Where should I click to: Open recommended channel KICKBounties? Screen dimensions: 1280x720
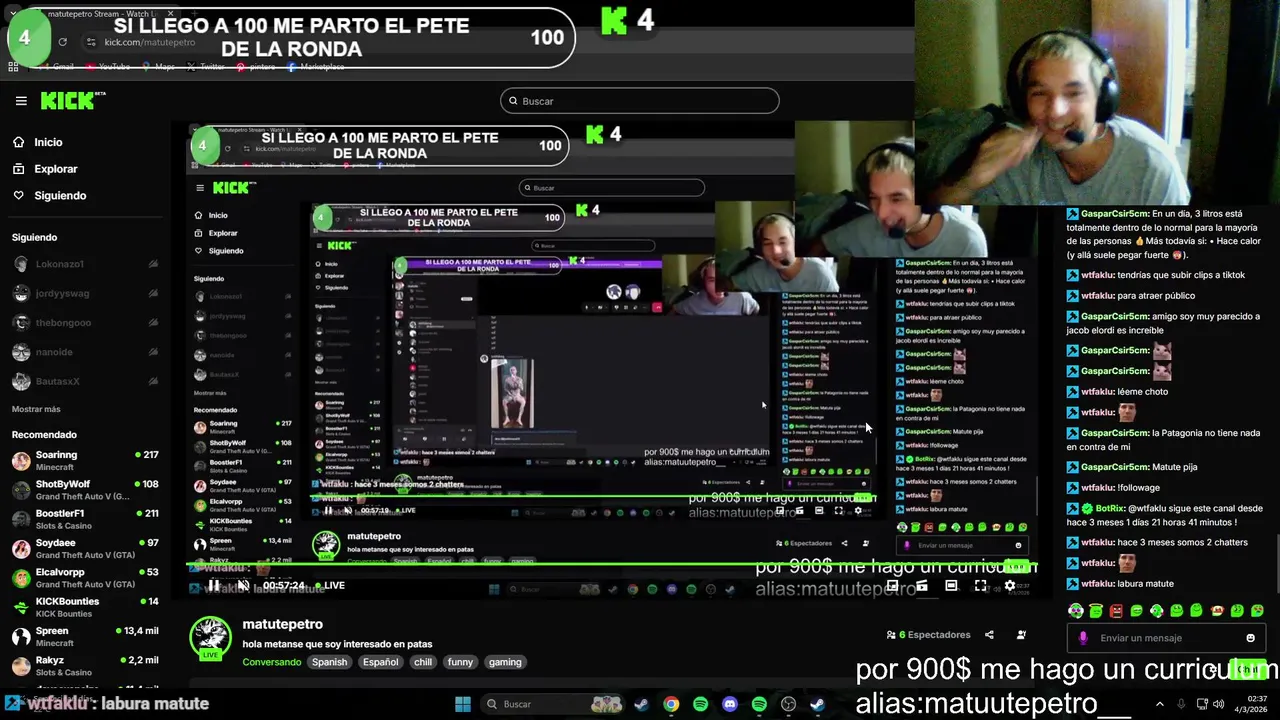coord(85,607)
